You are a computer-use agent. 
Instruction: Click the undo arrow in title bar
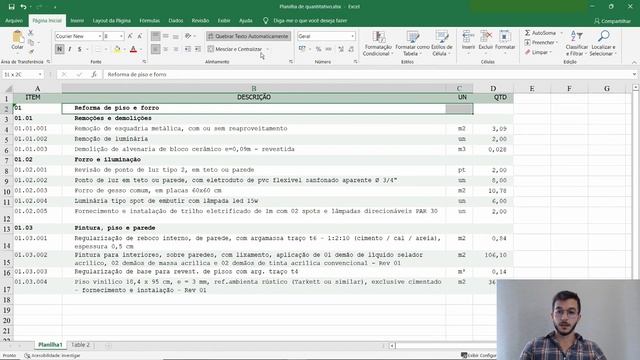[23, 7]
